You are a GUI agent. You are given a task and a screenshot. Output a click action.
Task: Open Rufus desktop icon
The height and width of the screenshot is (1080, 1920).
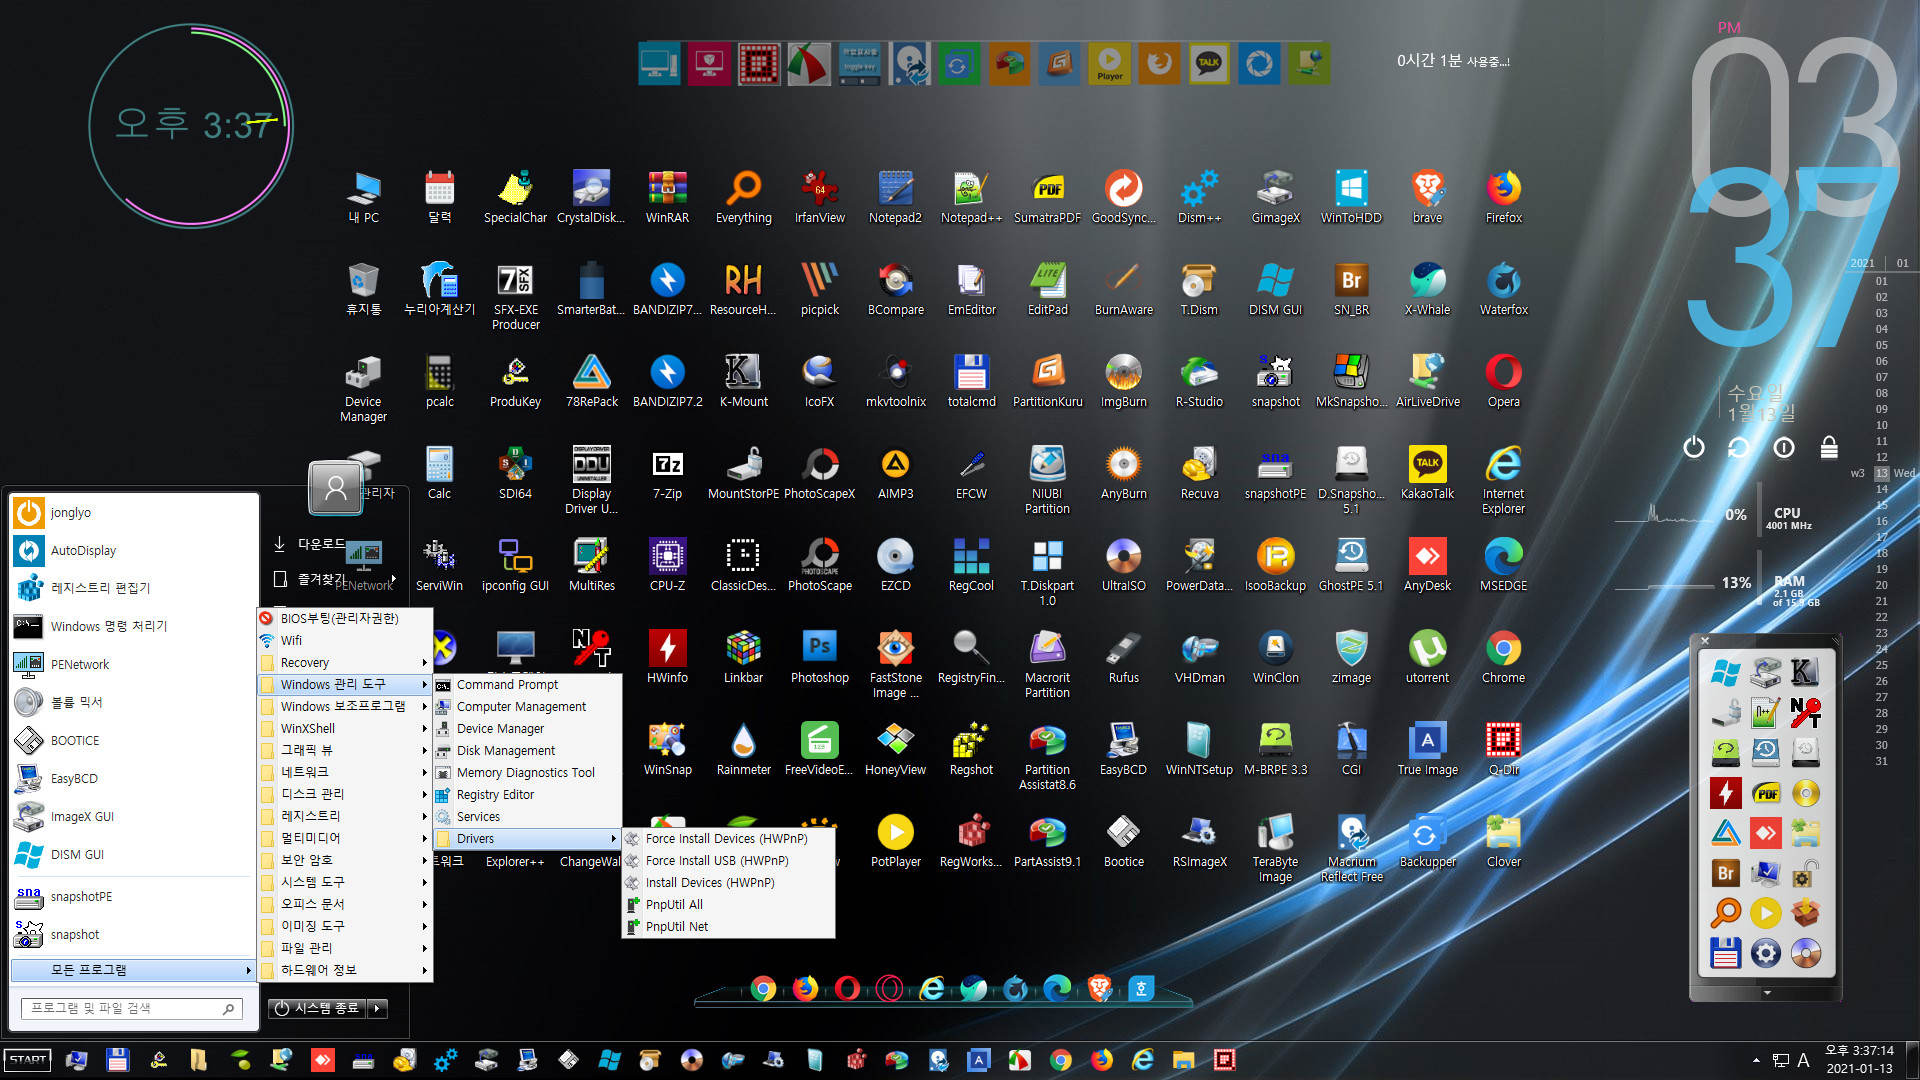(1123, 656)
